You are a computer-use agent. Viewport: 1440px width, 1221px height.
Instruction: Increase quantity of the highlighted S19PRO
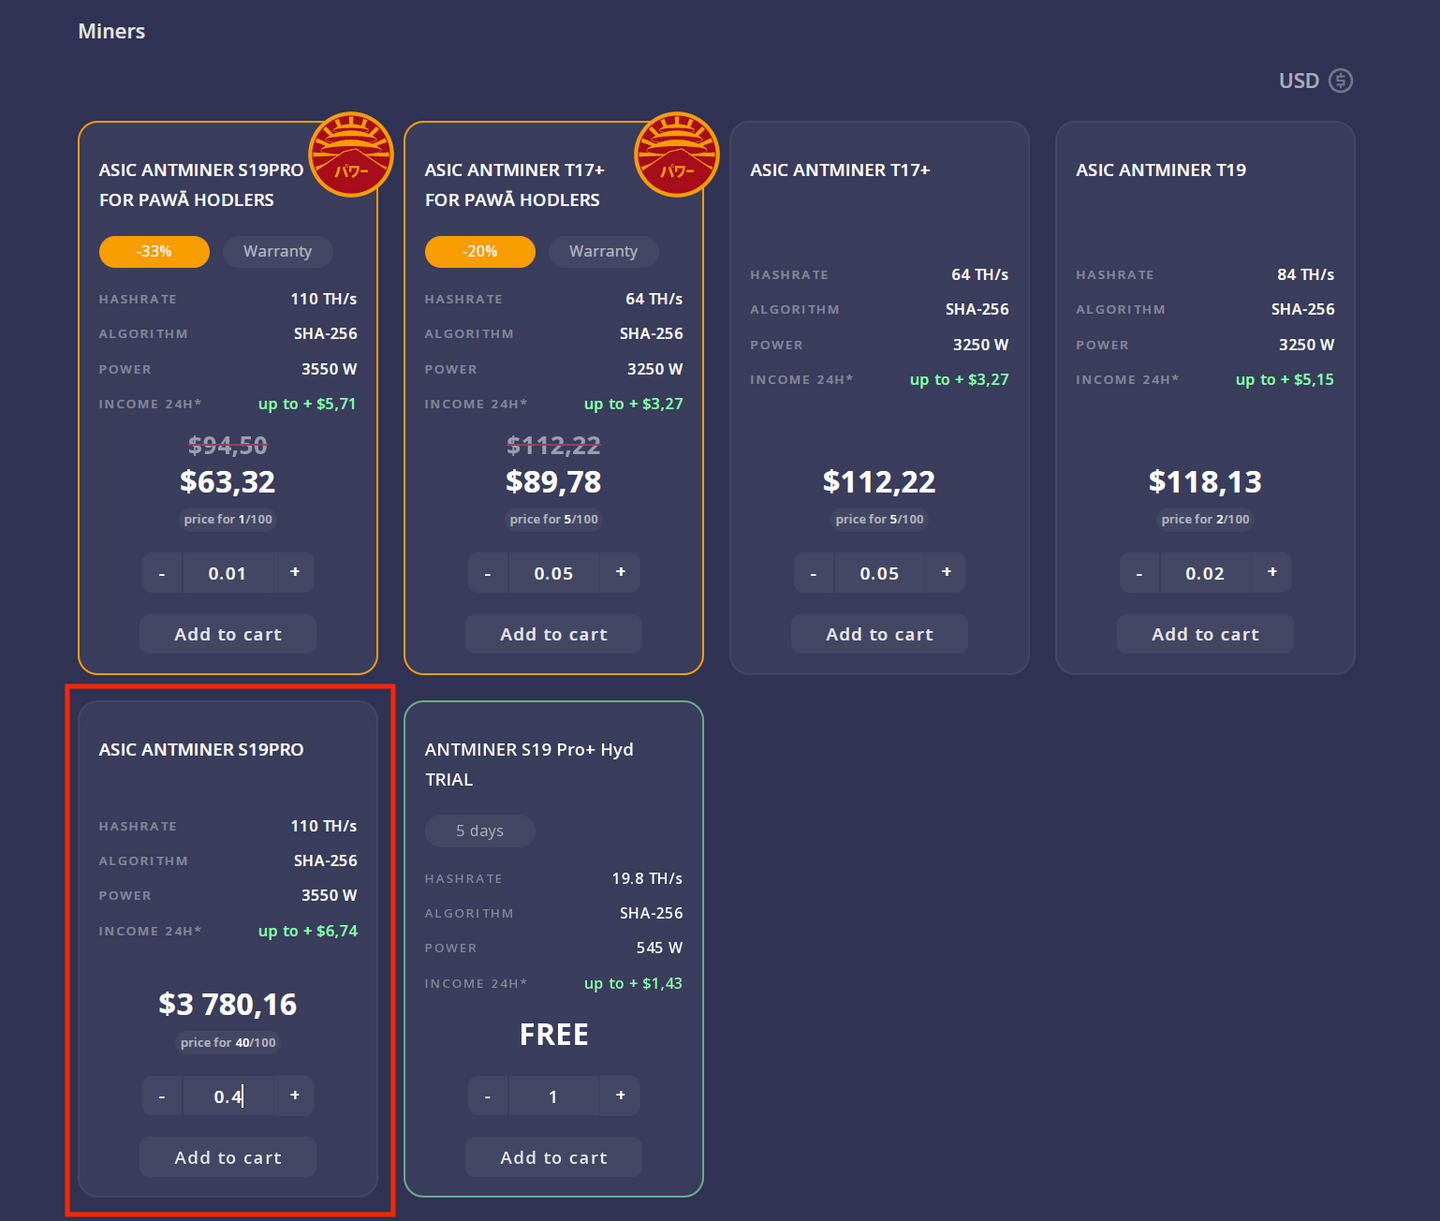coord(294,1095)
